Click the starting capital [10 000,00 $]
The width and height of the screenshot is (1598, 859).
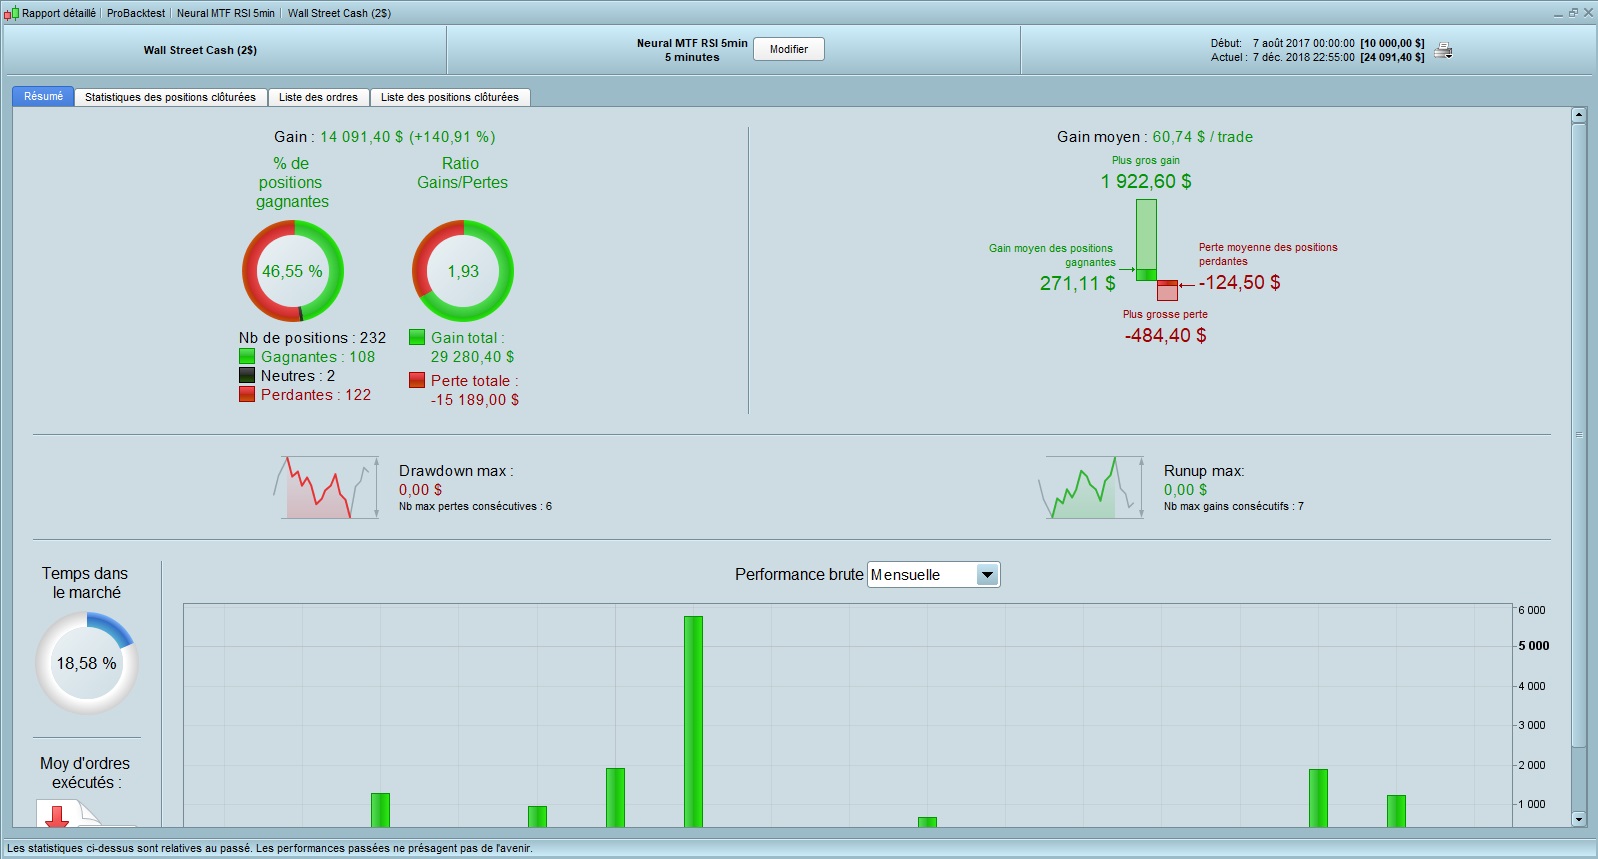1392,43
